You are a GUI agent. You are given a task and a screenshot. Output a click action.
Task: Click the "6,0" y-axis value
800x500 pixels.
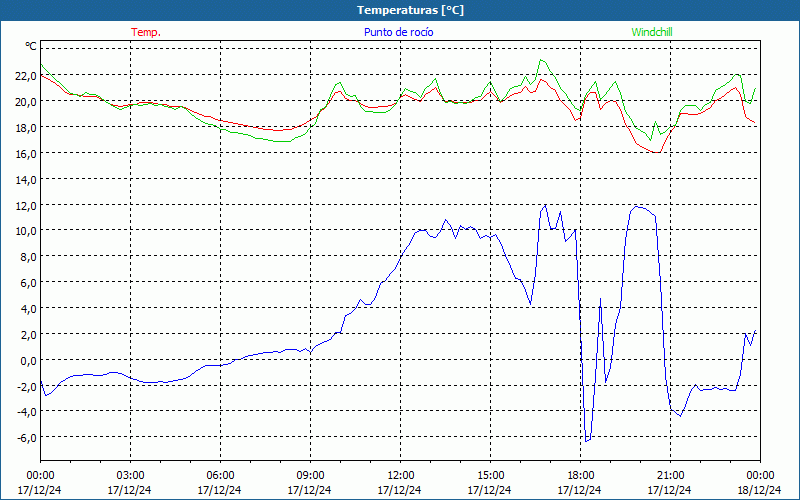[x=29, y=283]
